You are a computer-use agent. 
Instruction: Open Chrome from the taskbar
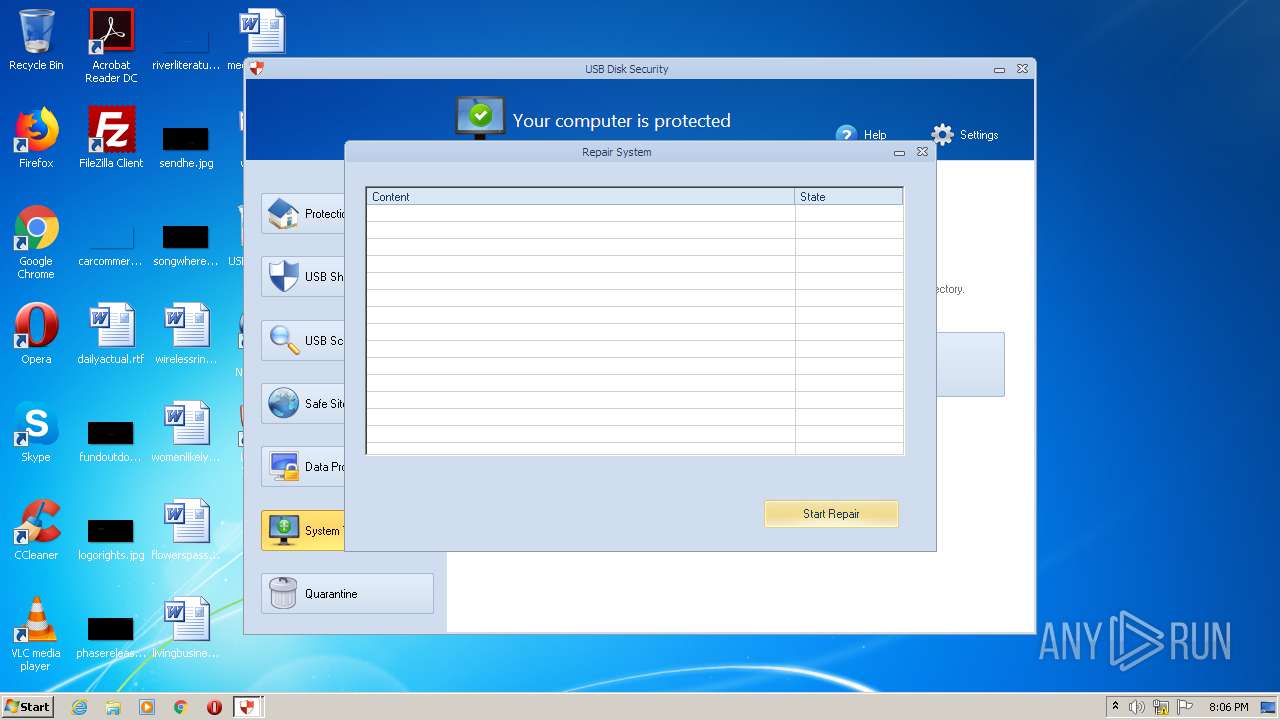tap(181, 707)
